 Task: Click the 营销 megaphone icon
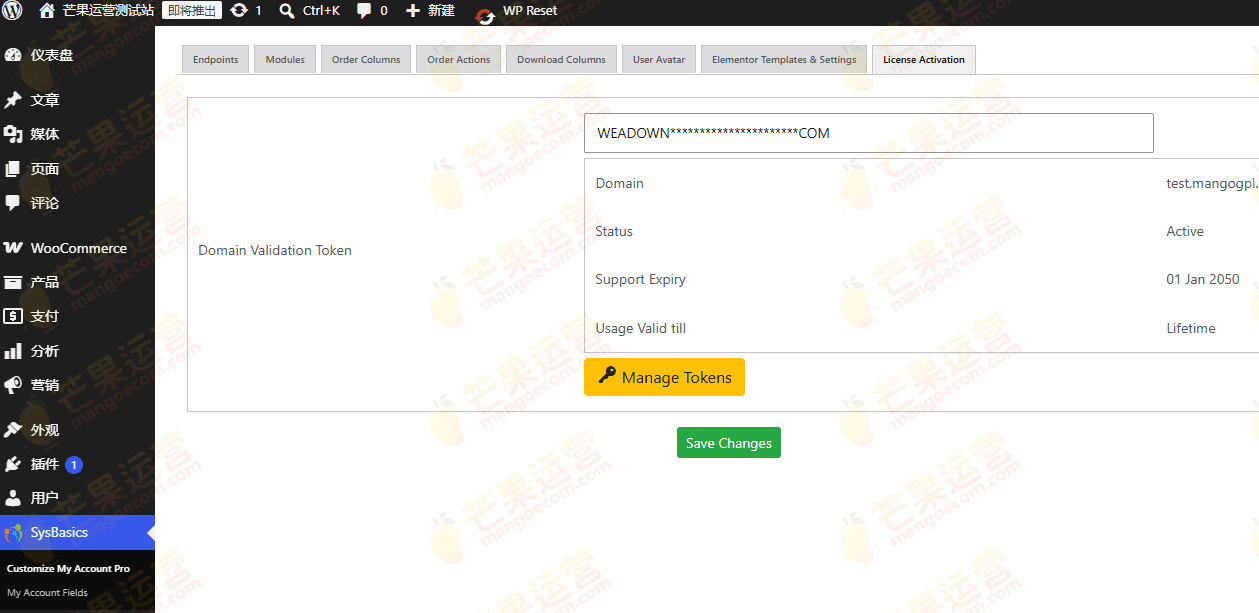point(13,385)
